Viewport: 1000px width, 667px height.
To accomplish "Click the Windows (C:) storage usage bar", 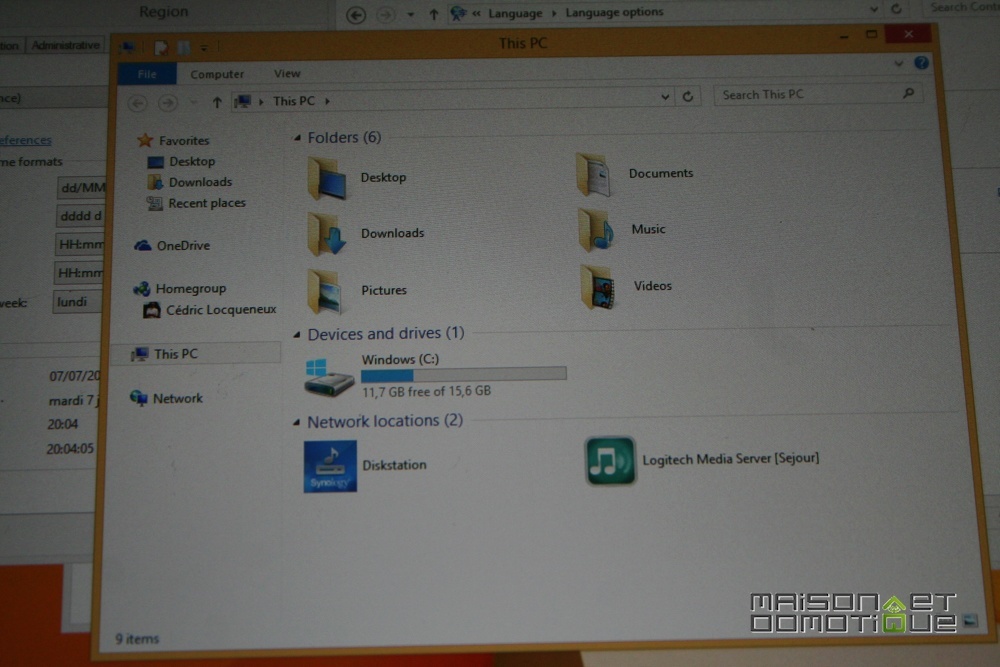I will click(464, 374).
